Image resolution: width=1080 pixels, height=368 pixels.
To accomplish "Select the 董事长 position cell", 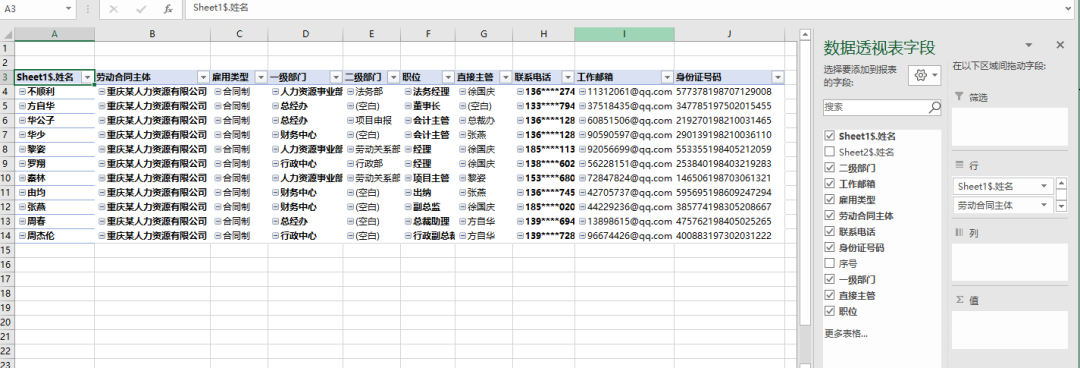I will point(428,105).
